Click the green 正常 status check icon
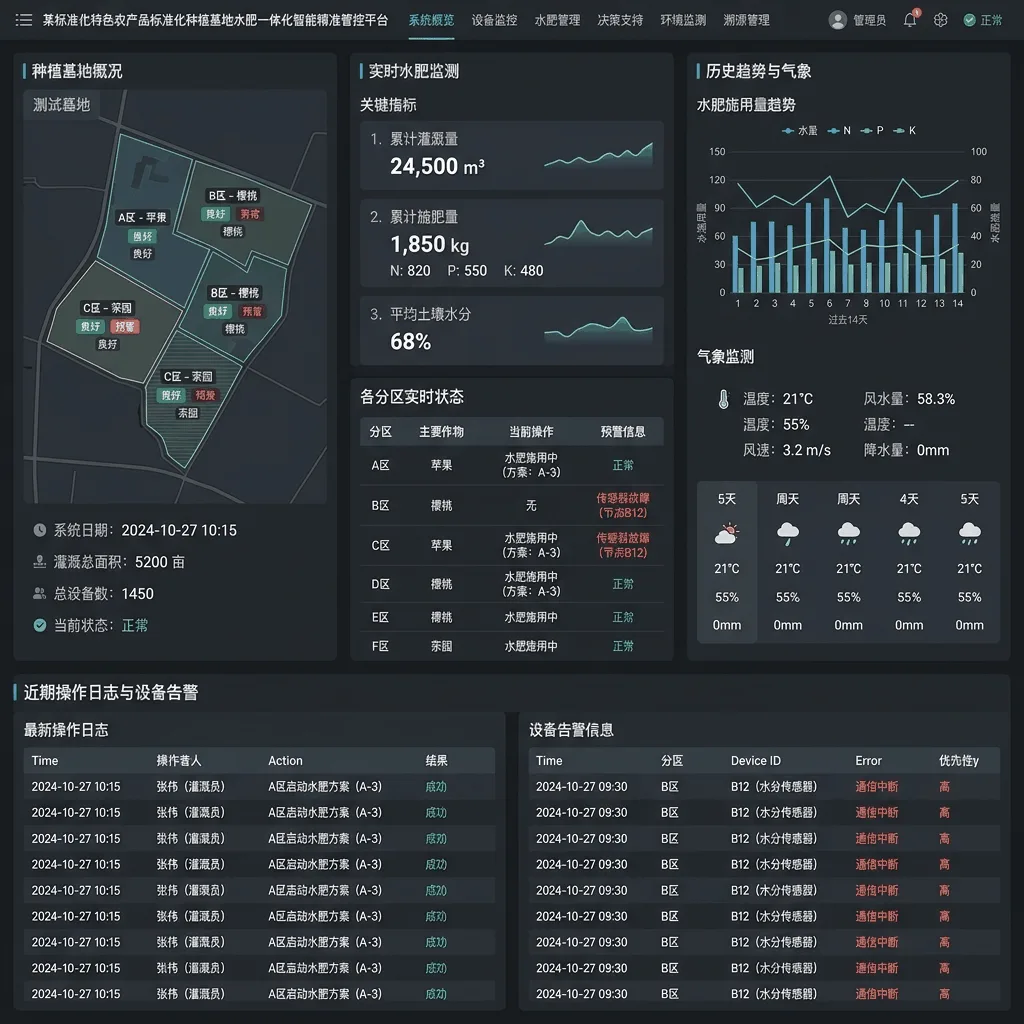The height and width of the screenshot is (1024, 1024). pos(969,20)
